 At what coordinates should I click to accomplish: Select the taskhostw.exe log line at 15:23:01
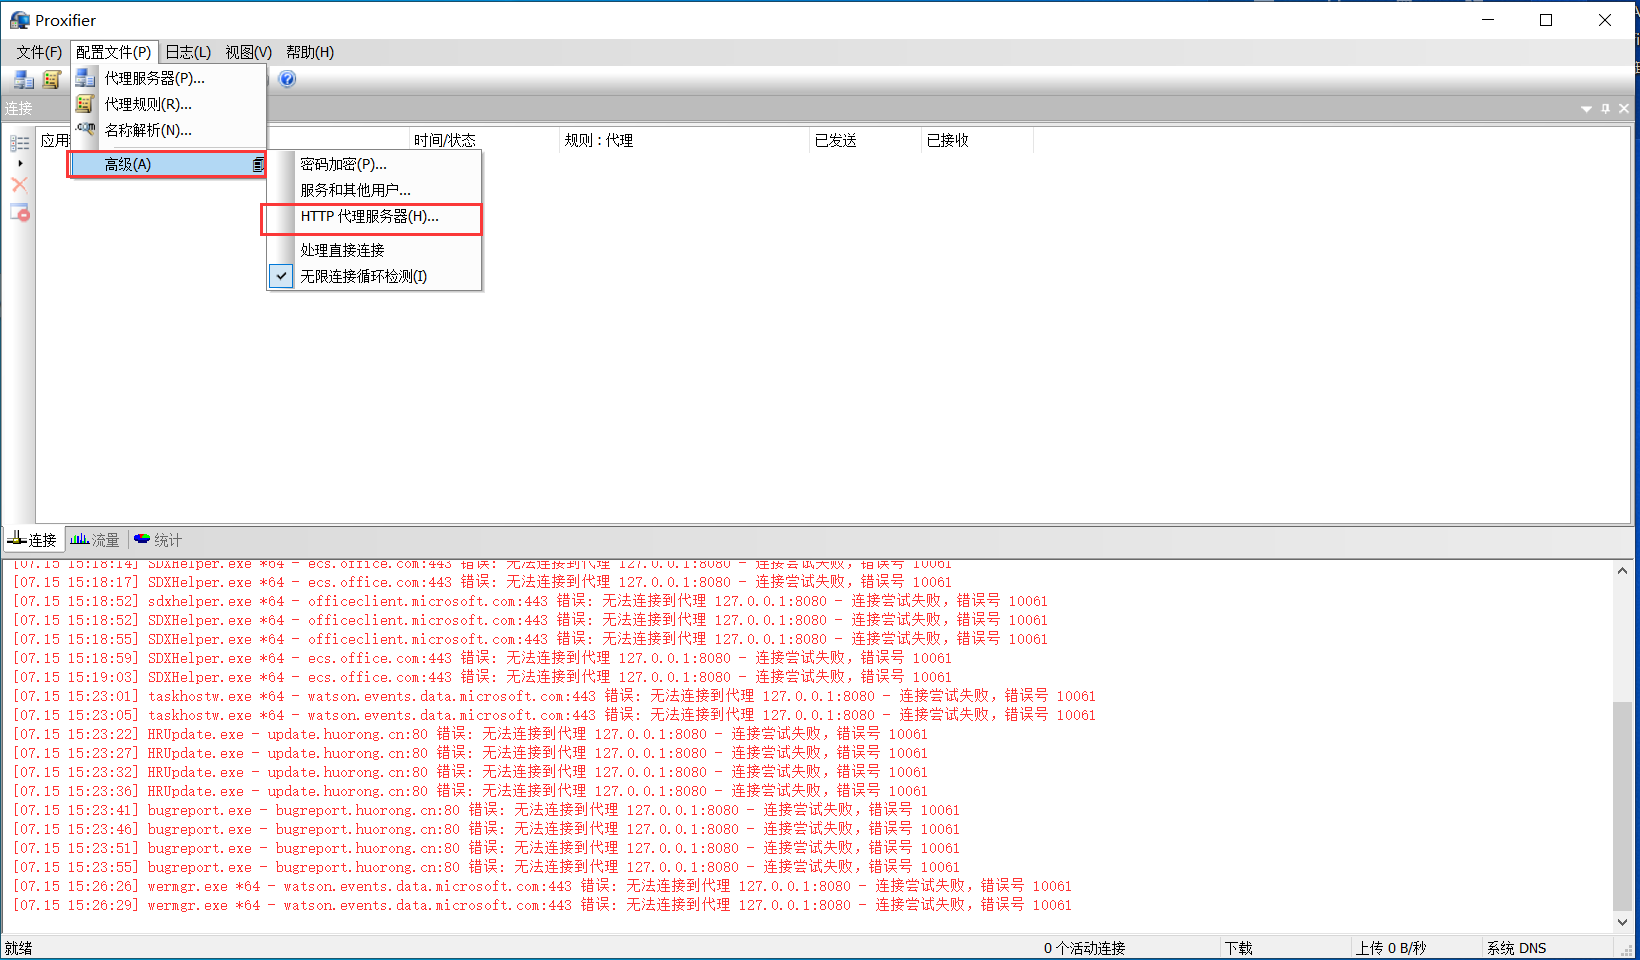(554, 696)
